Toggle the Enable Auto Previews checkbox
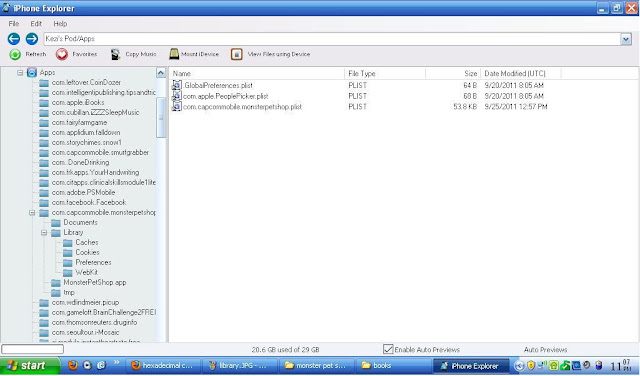Image resolution: width=640 pixels, height=376 pixels. (x=388, y=349)
